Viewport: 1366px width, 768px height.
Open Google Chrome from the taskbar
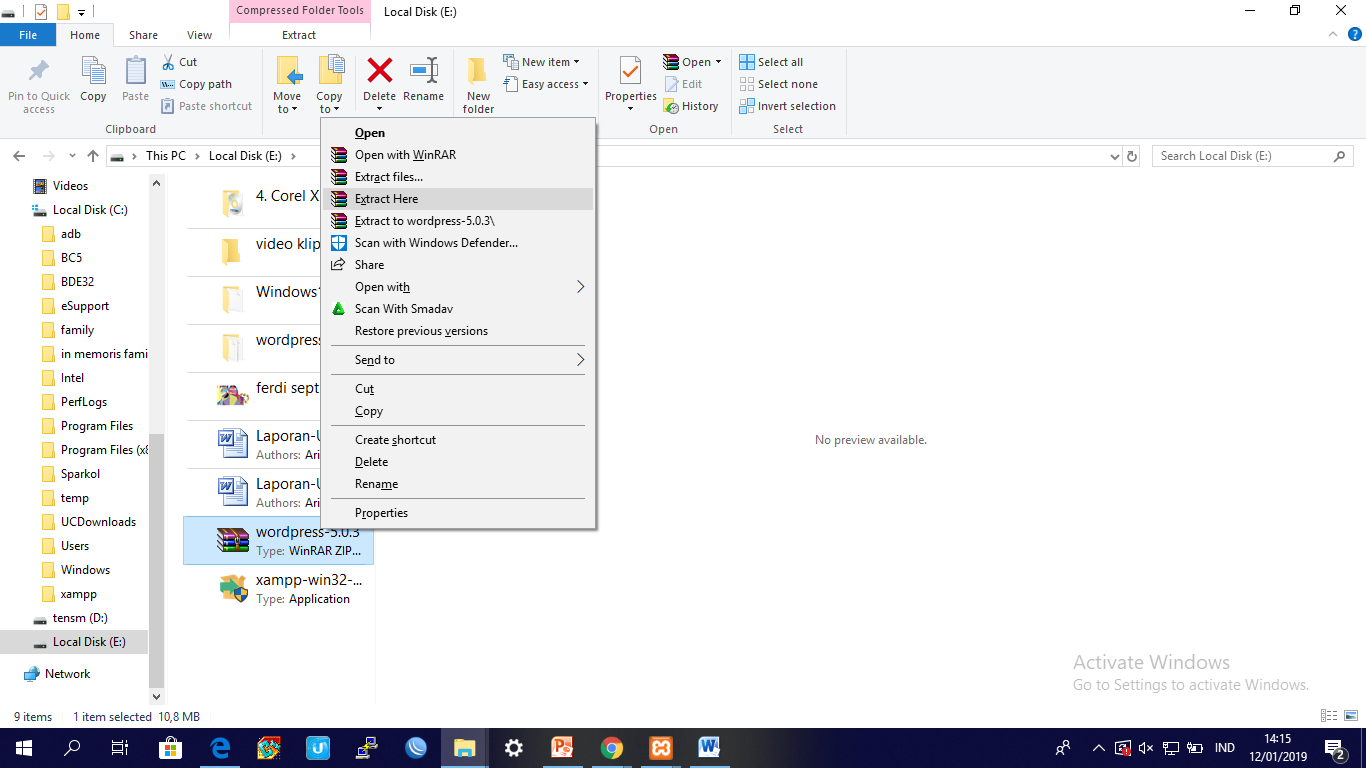(612, 748)
